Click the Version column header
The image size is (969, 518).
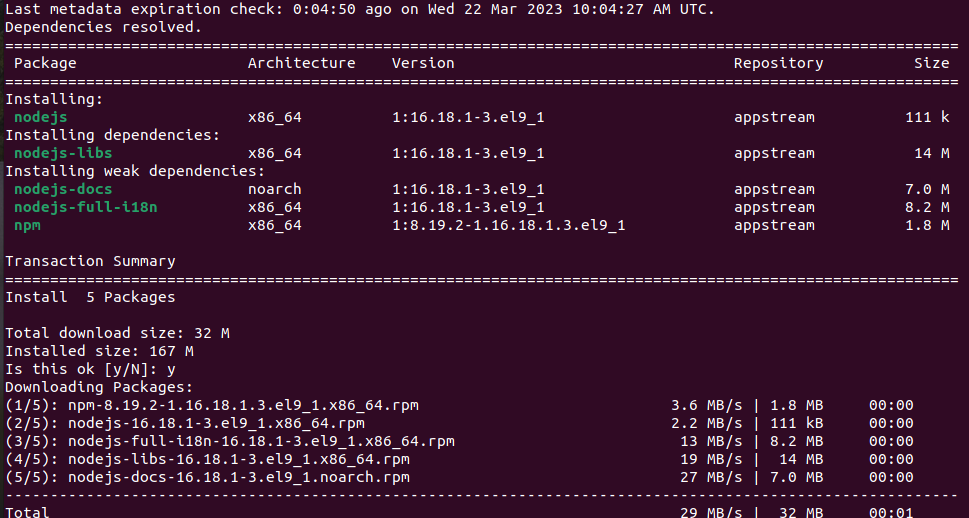423,63
